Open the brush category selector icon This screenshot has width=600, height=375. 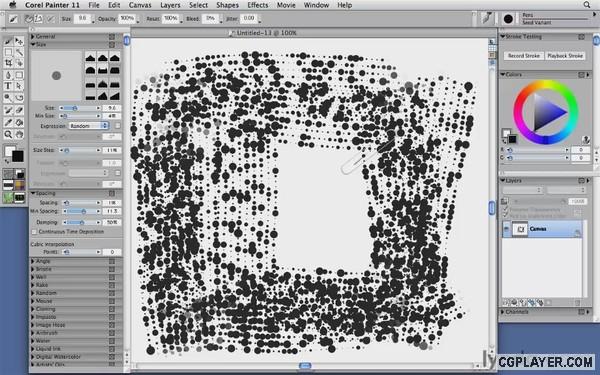(x=487, y=18)
